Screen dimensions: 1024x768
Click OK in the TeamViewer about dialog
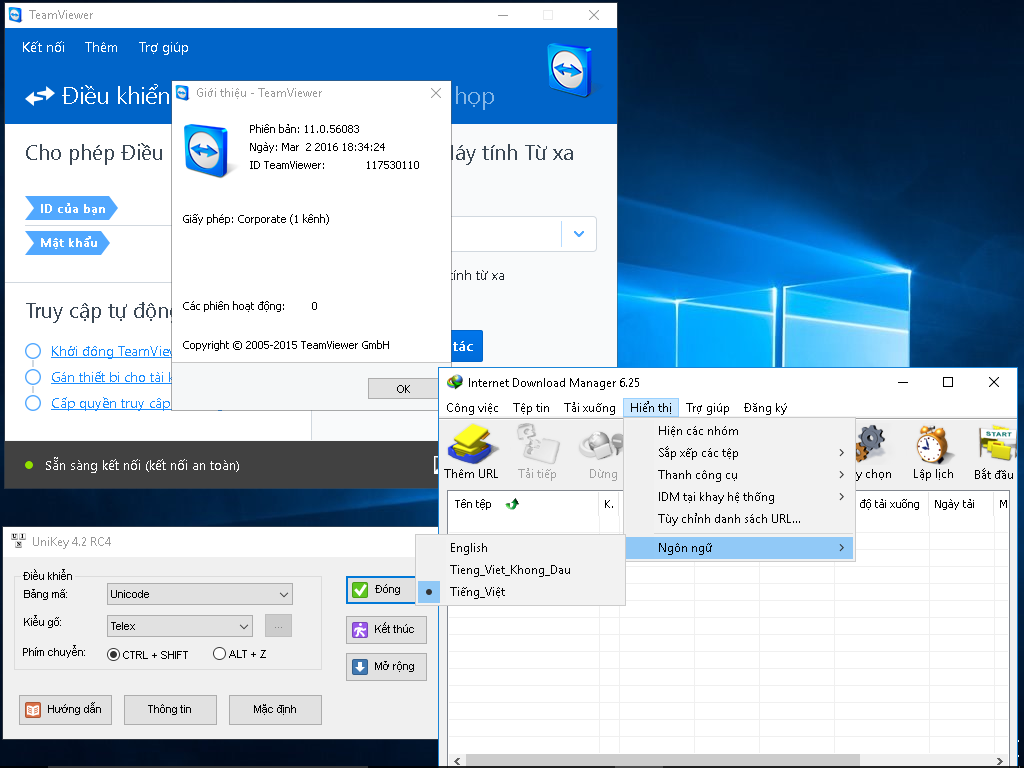[403, 389]
